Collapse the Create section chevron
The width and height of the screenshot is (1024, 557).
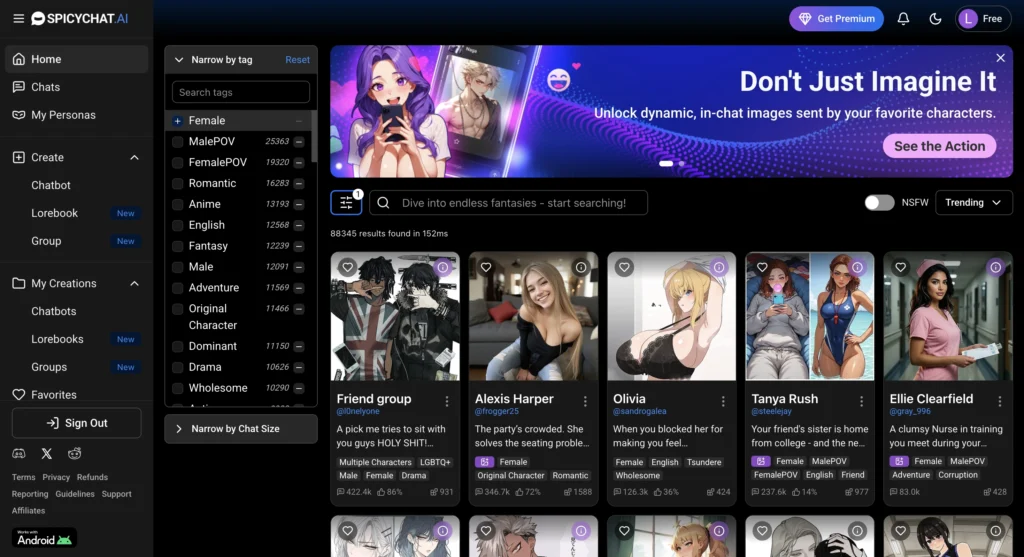click(134, 157)
